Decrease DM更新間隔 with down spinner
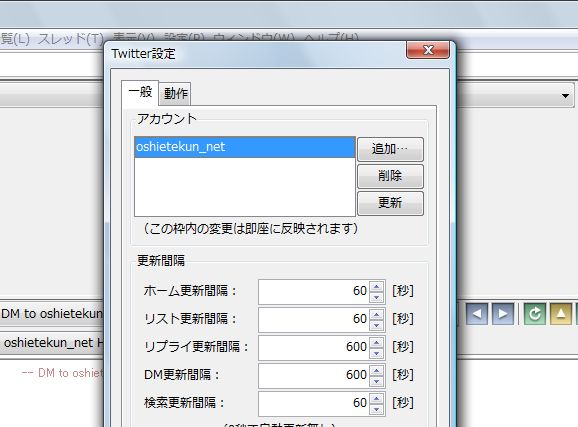 click(376, 381)
